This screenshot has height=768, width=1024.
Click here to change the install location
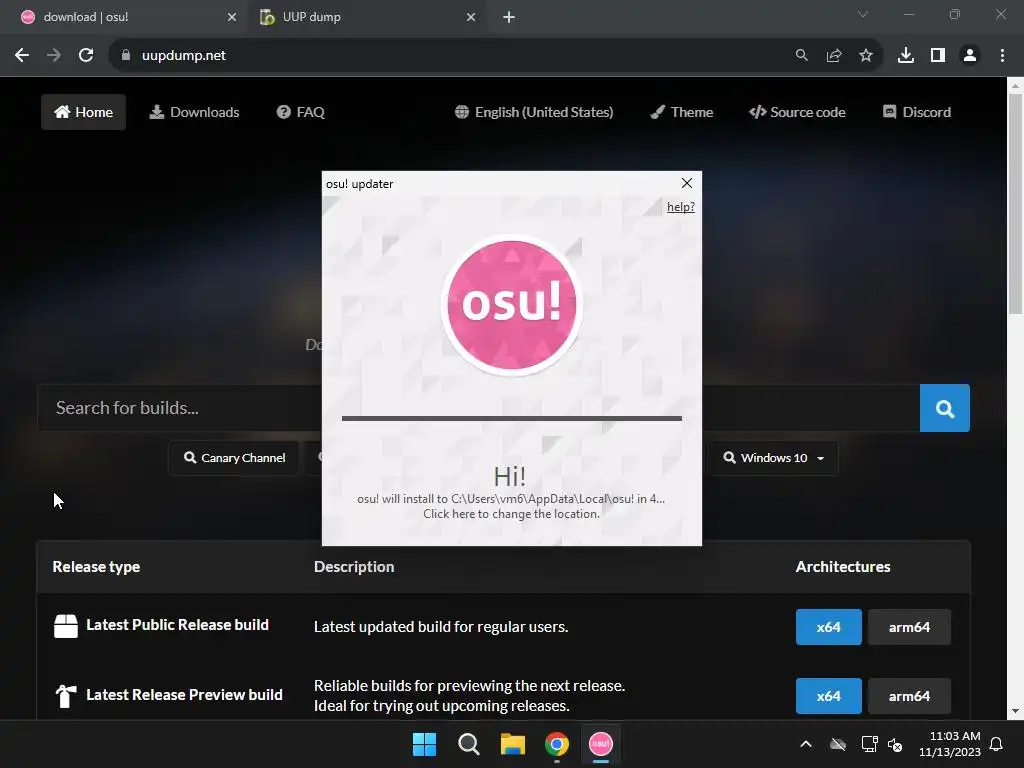(511, 514)
